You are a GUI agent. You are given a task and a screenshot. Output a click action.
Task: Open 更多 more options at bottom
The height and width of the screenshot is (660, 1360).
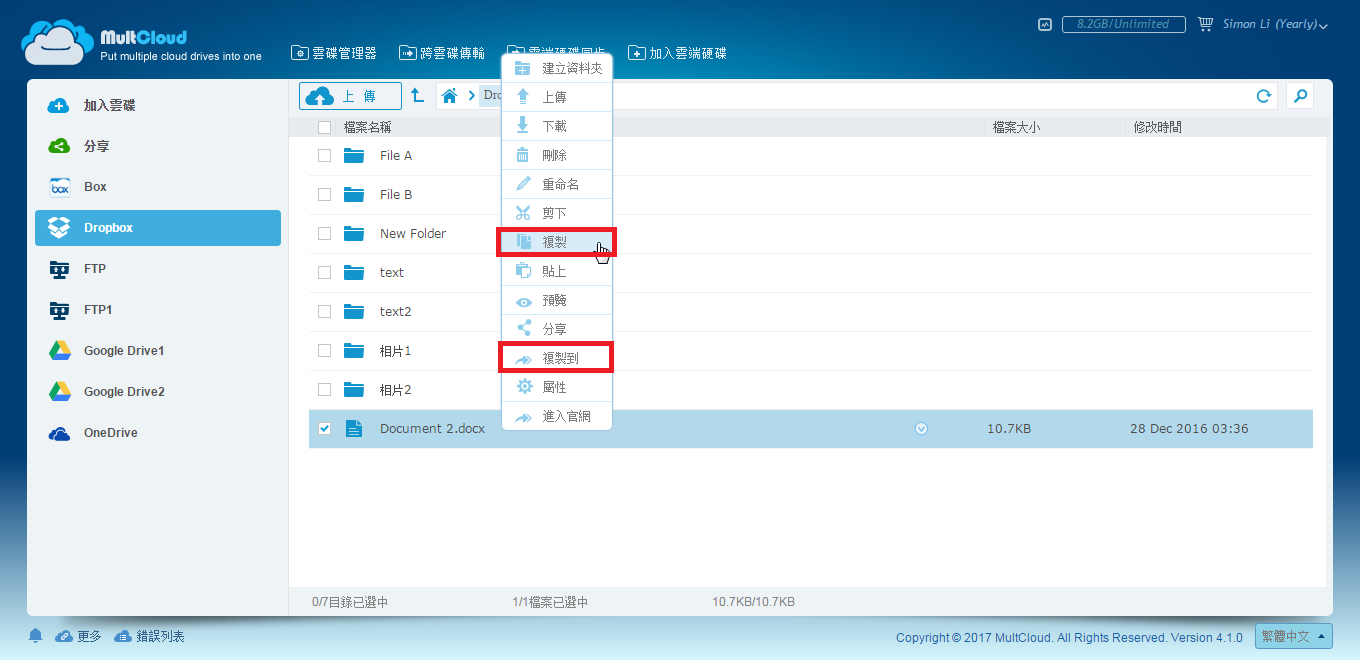coord(78,636)
